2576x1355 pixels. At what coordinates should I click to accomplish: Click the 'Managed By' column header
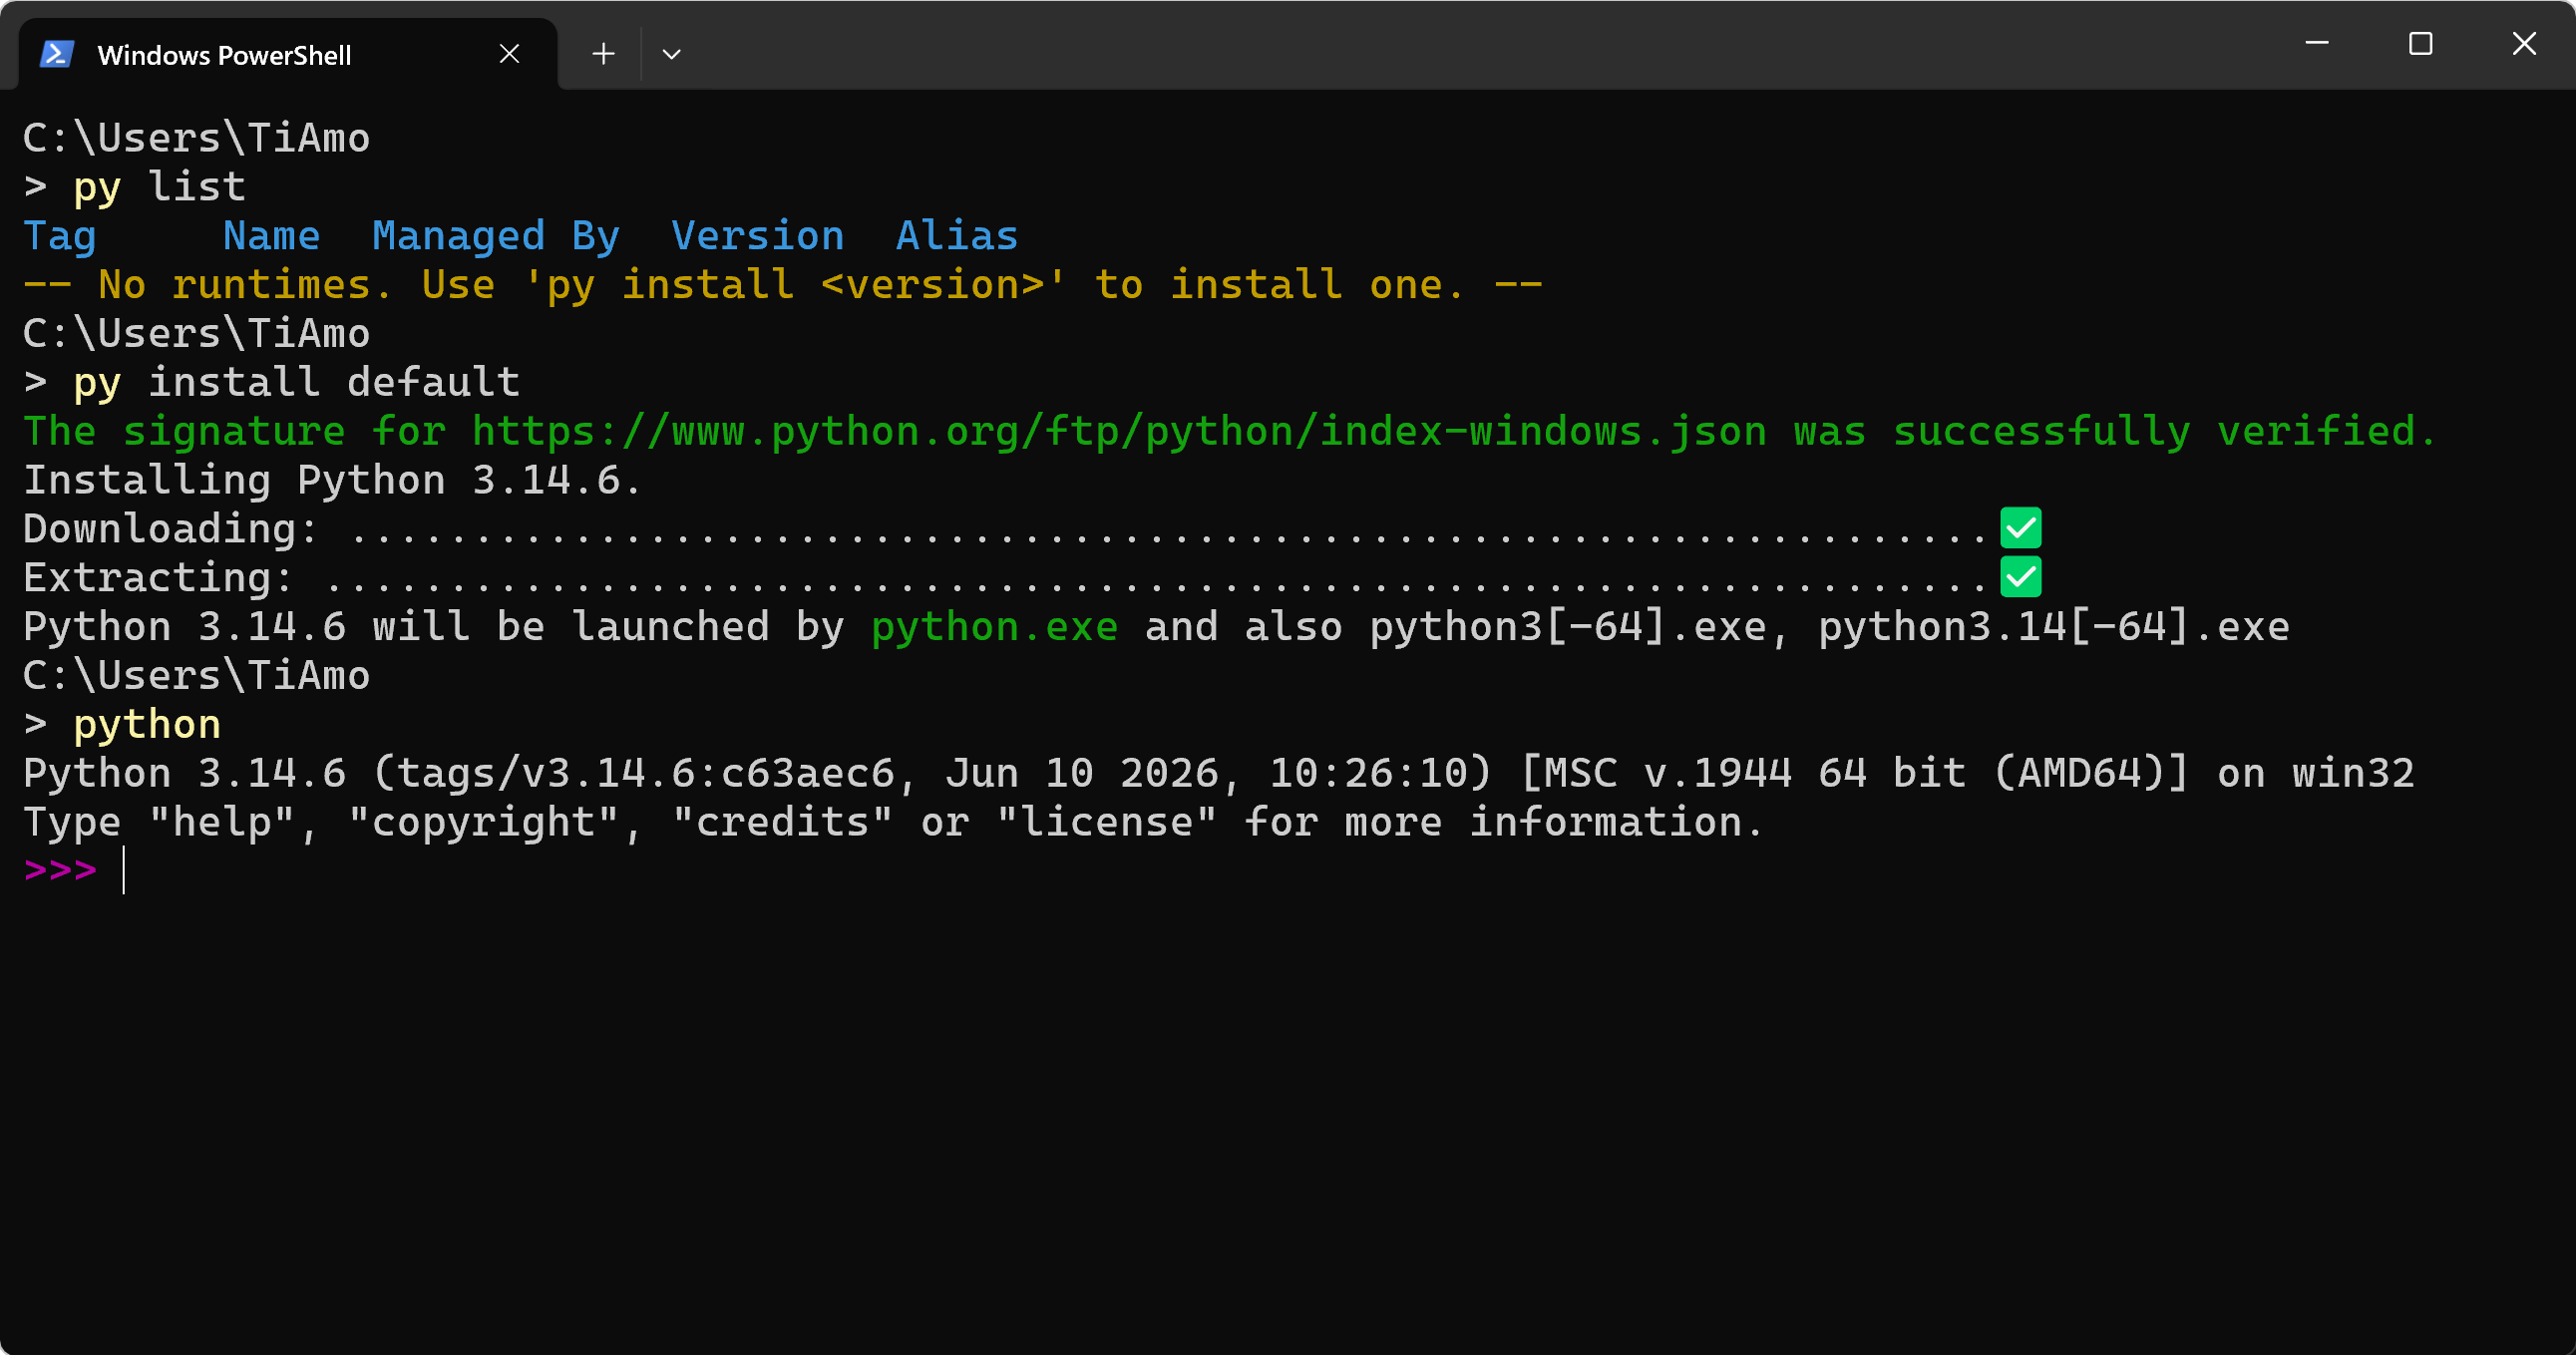click(496, 236)
